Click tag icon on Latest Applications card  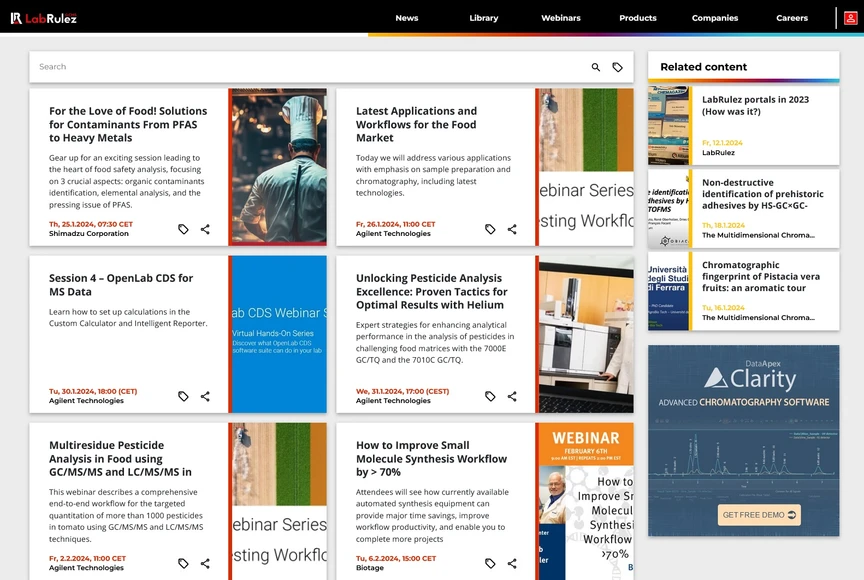click(x=490, y=229)
